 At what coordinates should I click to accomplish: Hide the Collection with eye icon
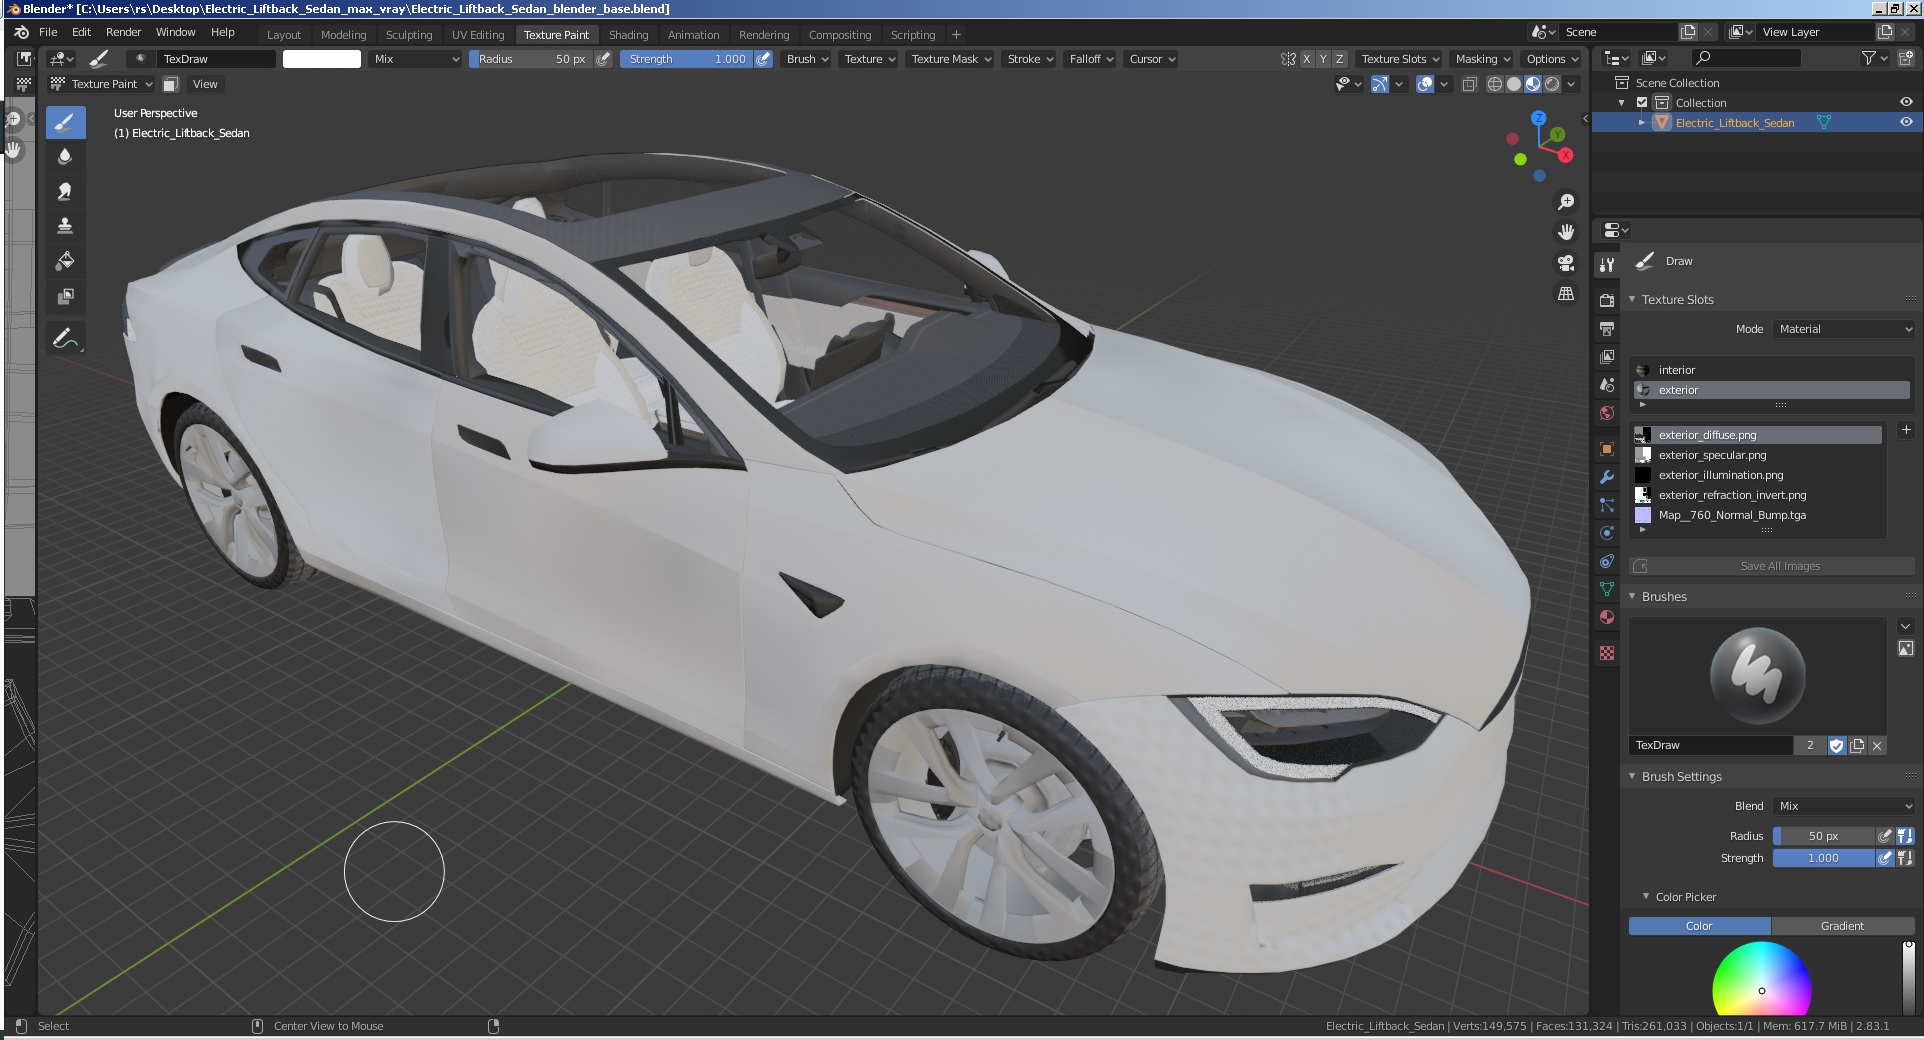point(1906,102)
